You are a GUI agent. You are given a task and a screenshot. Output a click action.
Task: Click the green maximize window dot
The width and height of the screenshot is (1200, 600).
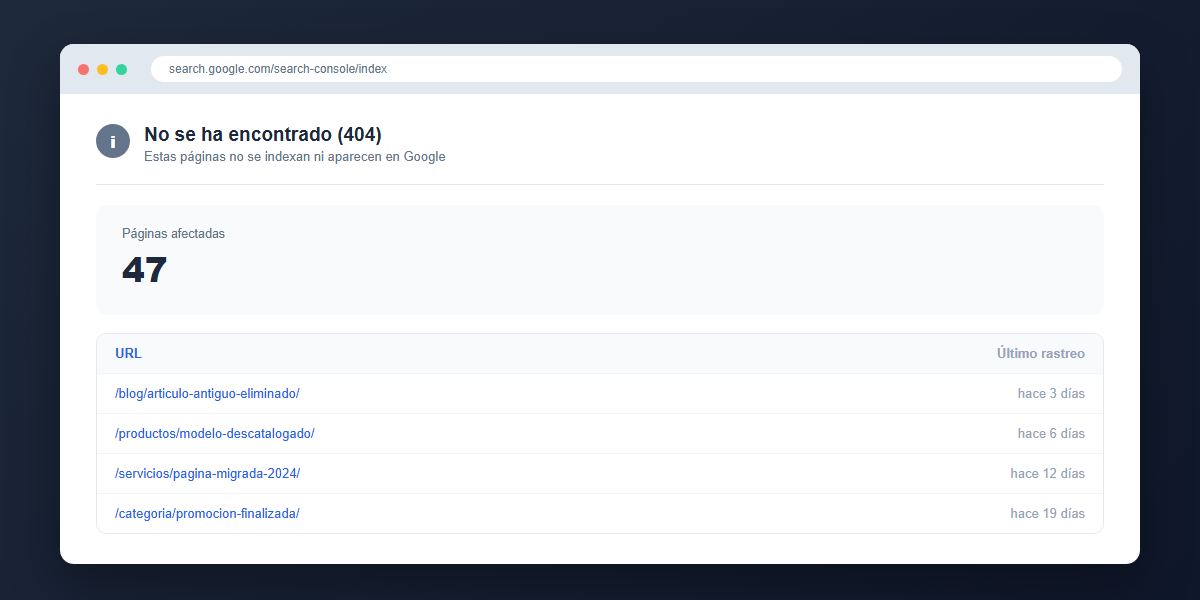[x=121, y=69]
